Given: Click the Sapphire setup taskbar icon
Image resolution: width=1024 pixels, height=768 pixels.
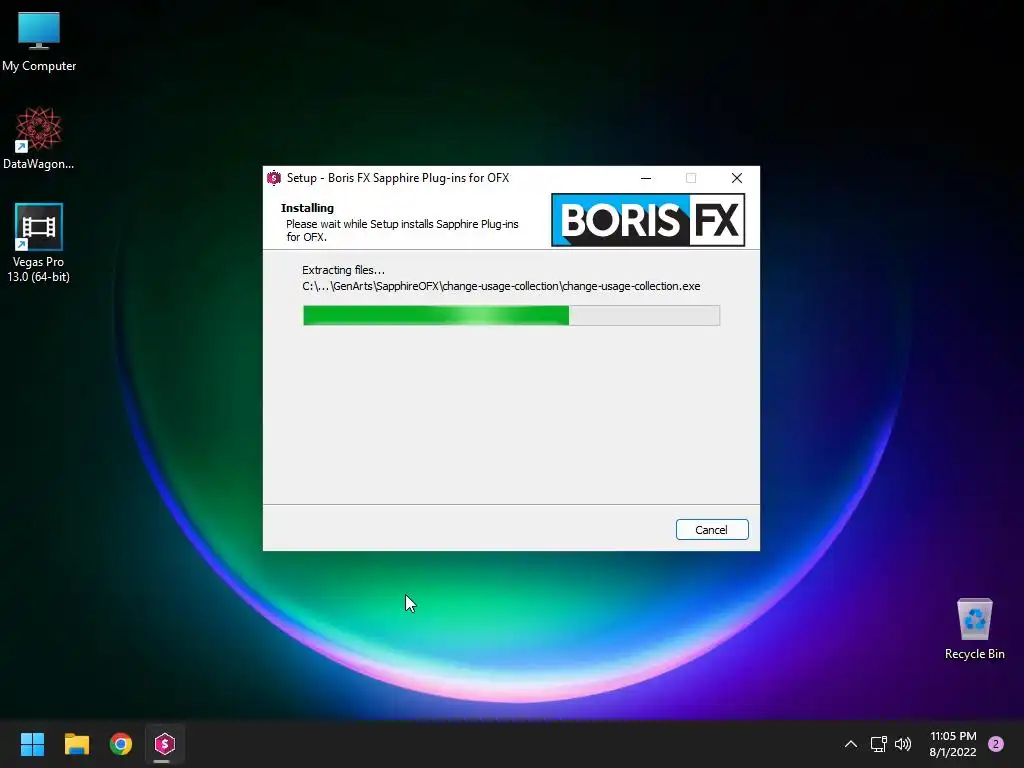Looking at the screenshot, I should click(165, 744).
